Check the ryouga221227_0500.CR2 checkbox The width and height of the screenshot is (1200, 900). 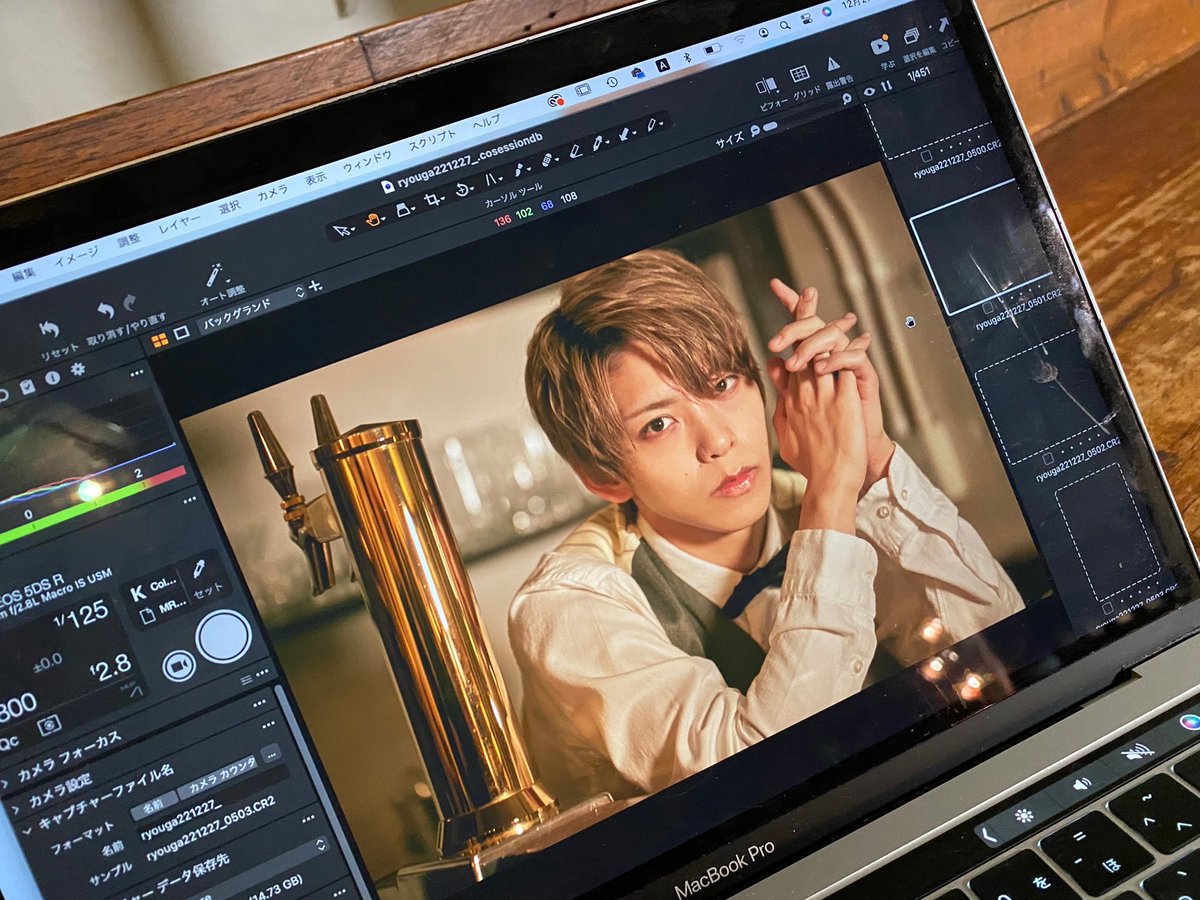point(925,156)
